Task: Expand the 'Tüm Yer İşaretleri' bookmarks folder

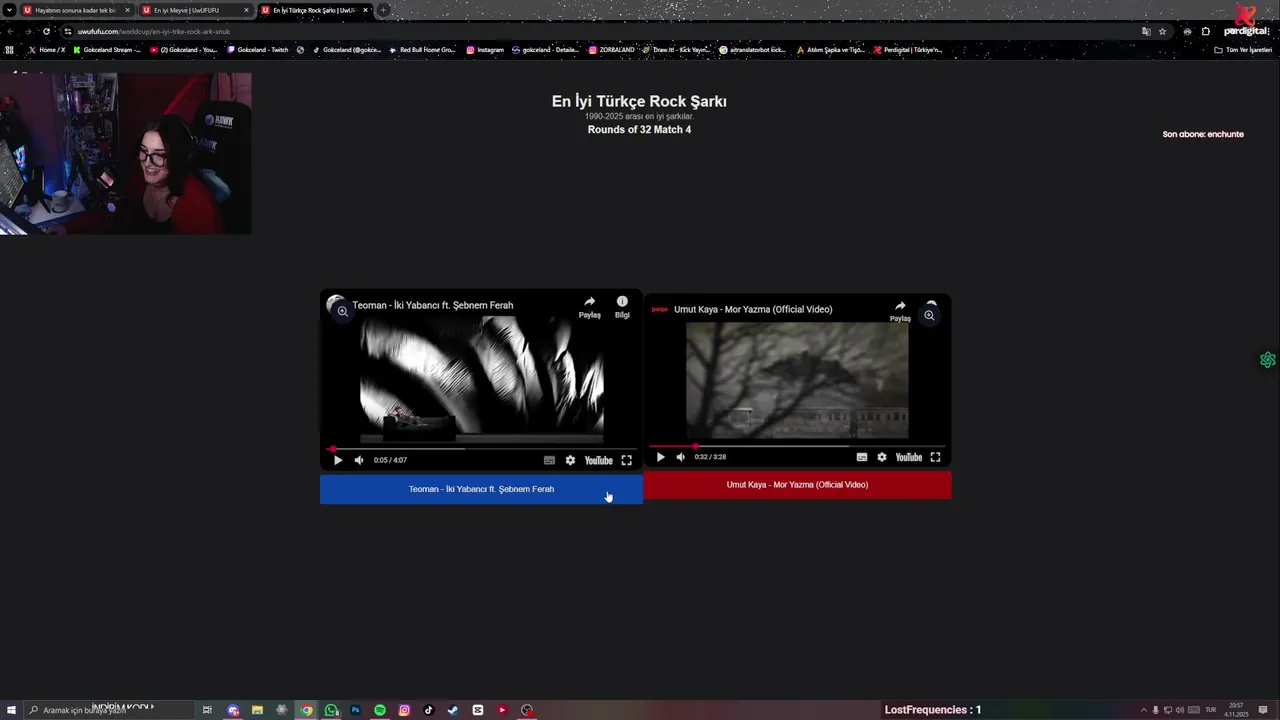Action: pyautogui.click(x=1243, y=49)
